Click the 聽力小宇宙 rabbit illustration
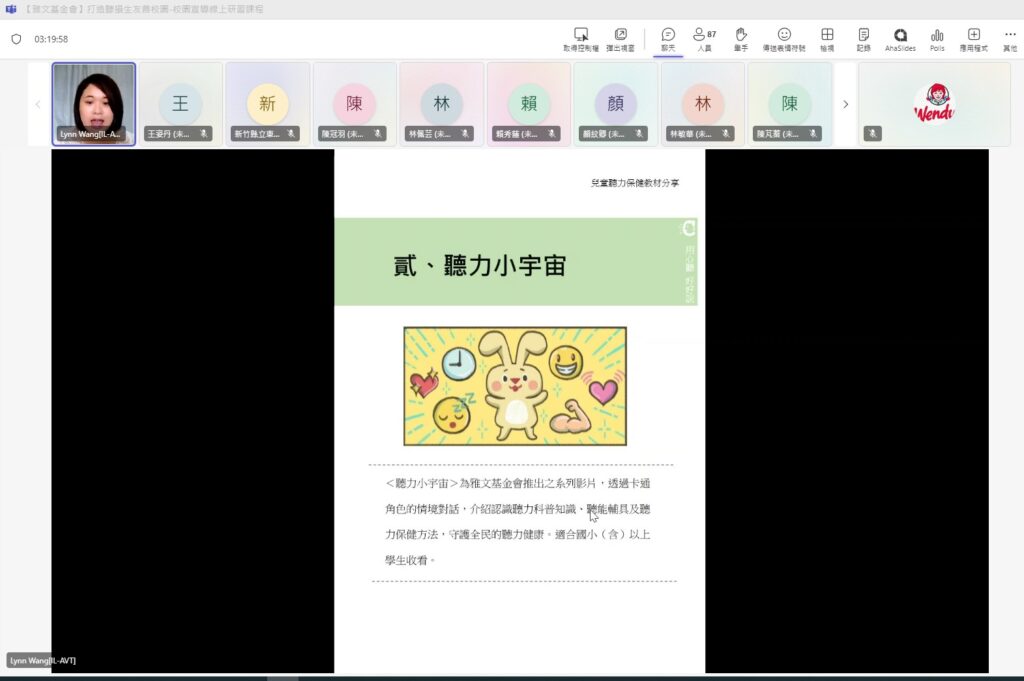 click(515, 386)
